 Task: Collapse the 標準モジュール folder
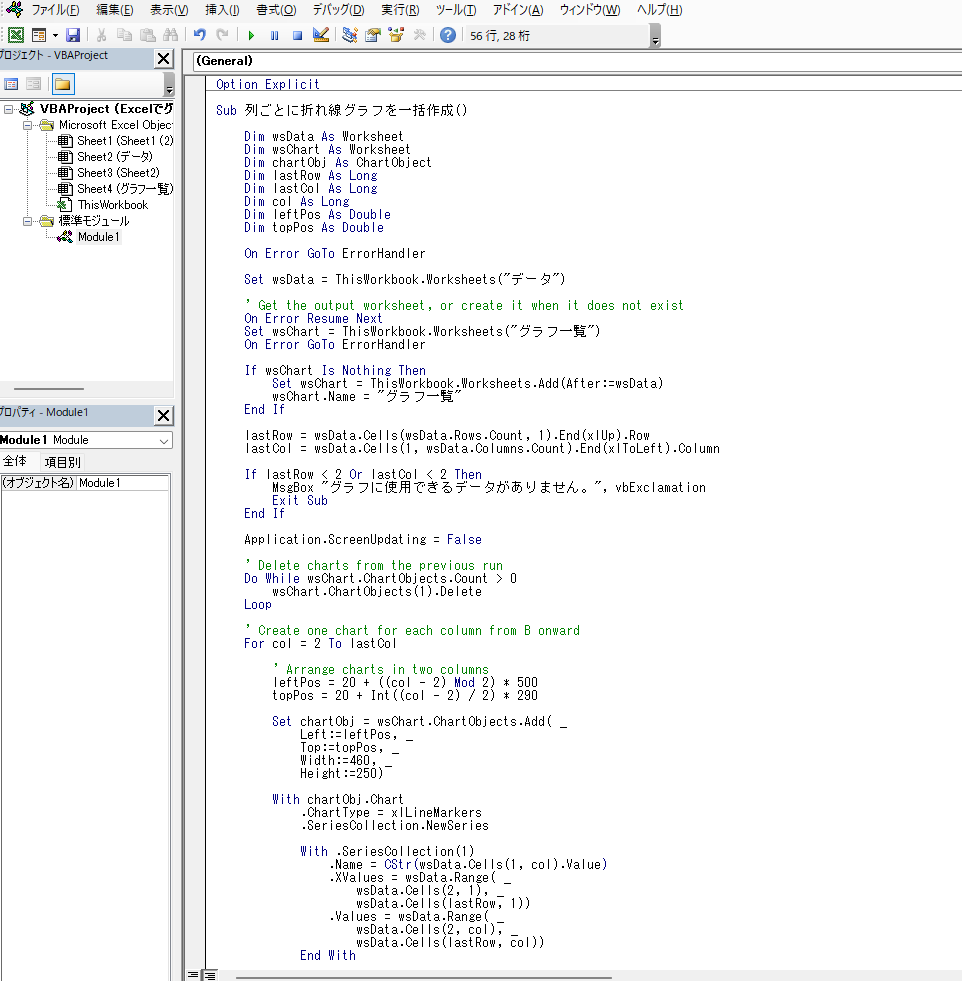(x=28, y=221)
